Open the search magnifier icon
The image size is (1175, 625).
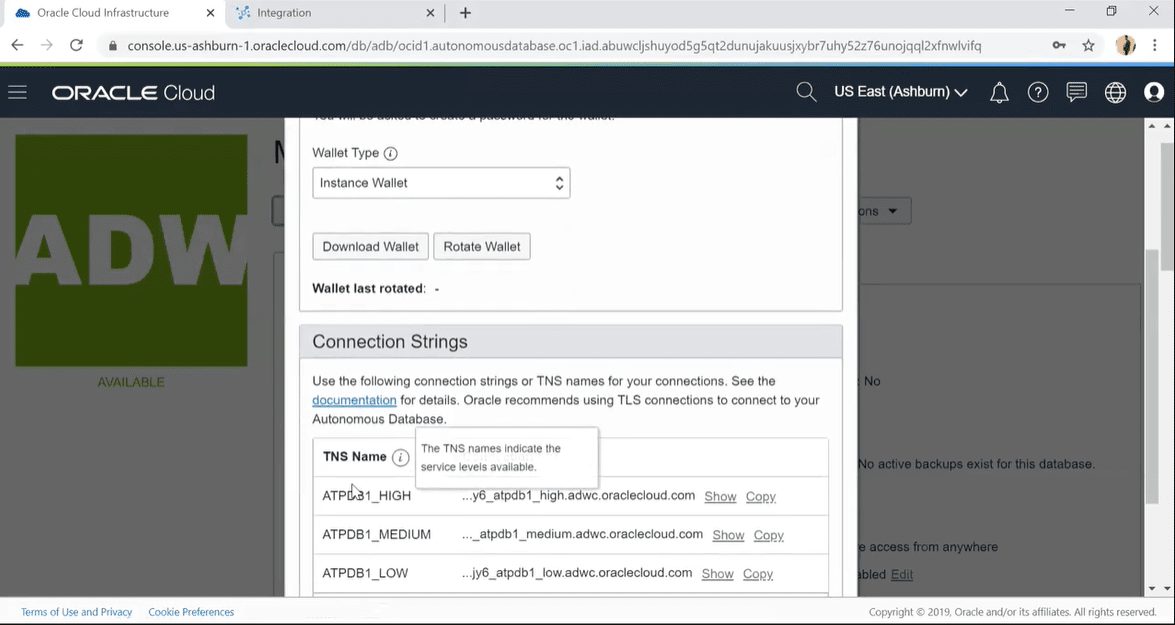(806, 92)
